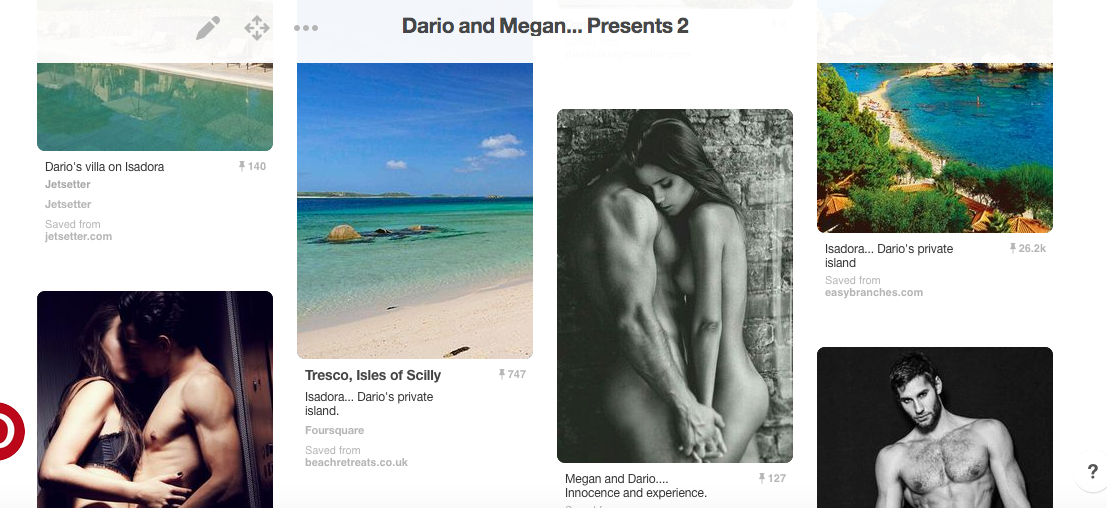
Task: Open the black-and-white shirtless man pin
Action: (935, 428)
